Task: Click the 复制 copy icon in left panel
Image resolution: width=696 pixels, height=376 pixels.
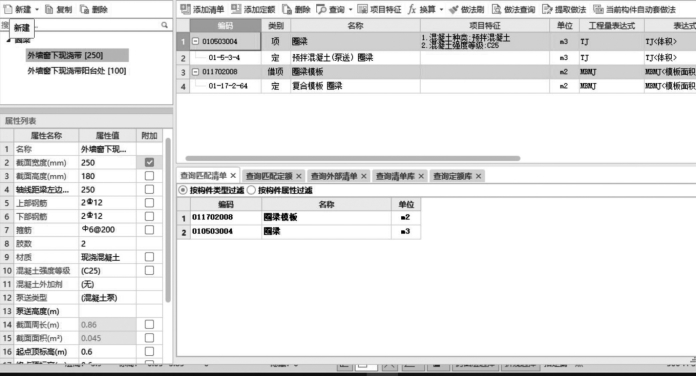Action: coord(49,9)
